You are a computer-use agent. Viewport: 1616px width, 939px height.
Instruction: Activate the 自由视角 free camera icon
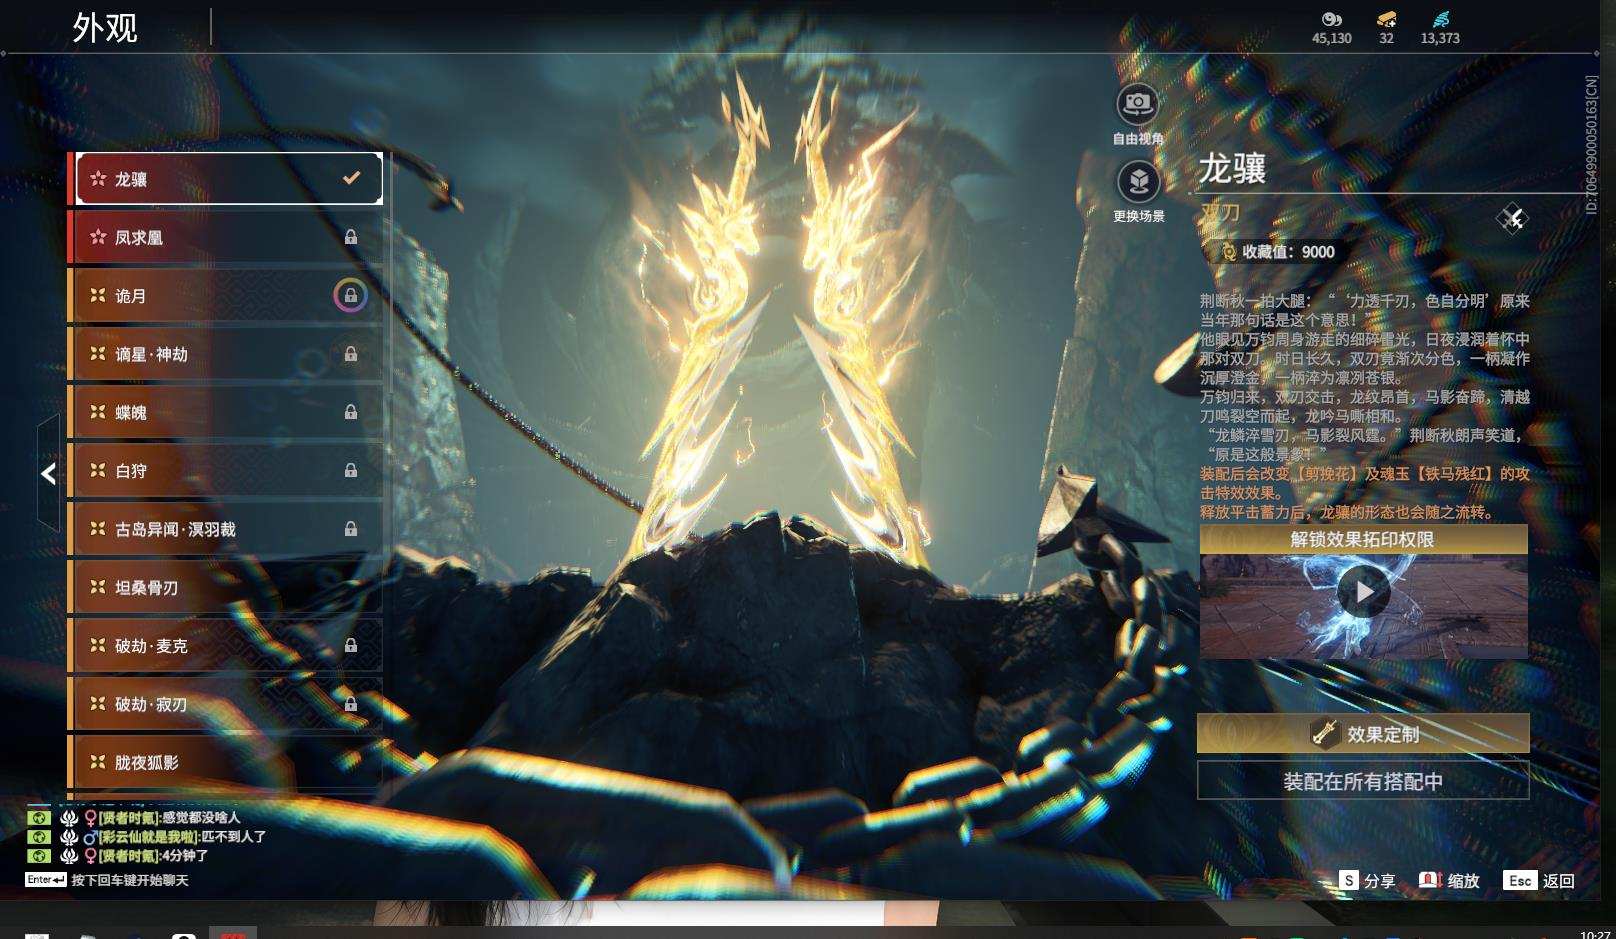pos(1138,103)
